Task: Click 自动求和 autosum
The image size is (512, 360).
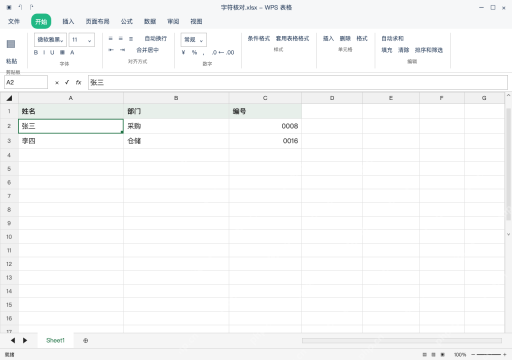Action: pyautogui.click(x=392, y=39)
